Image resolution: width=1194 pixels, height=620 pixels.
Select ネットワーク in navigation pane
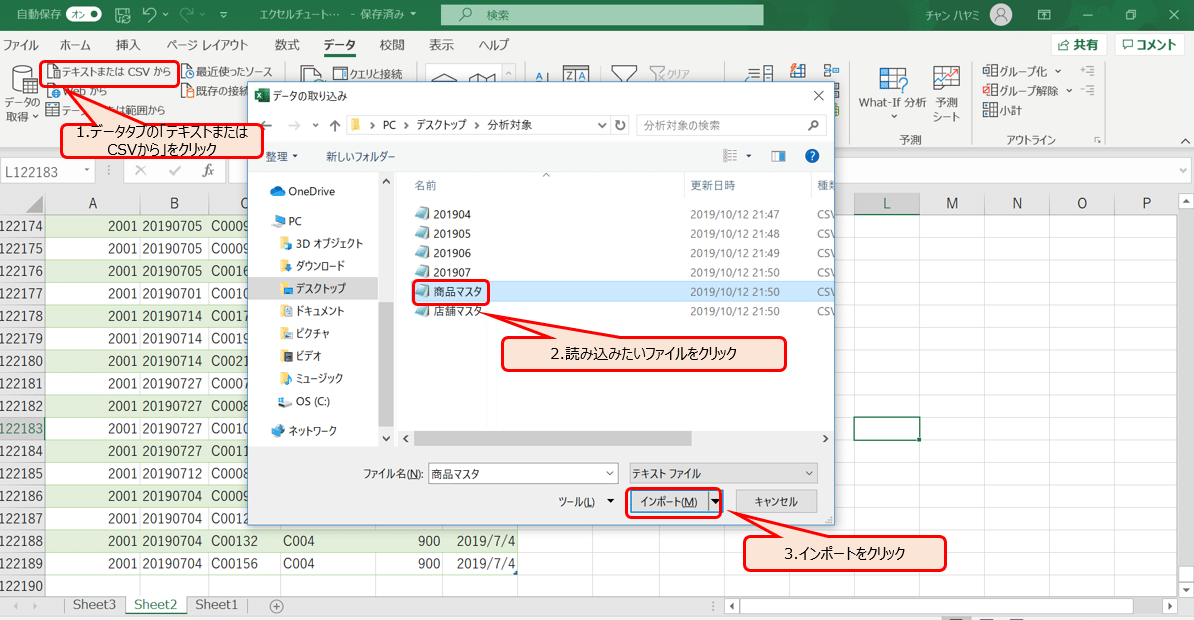(x=304, y=430)
